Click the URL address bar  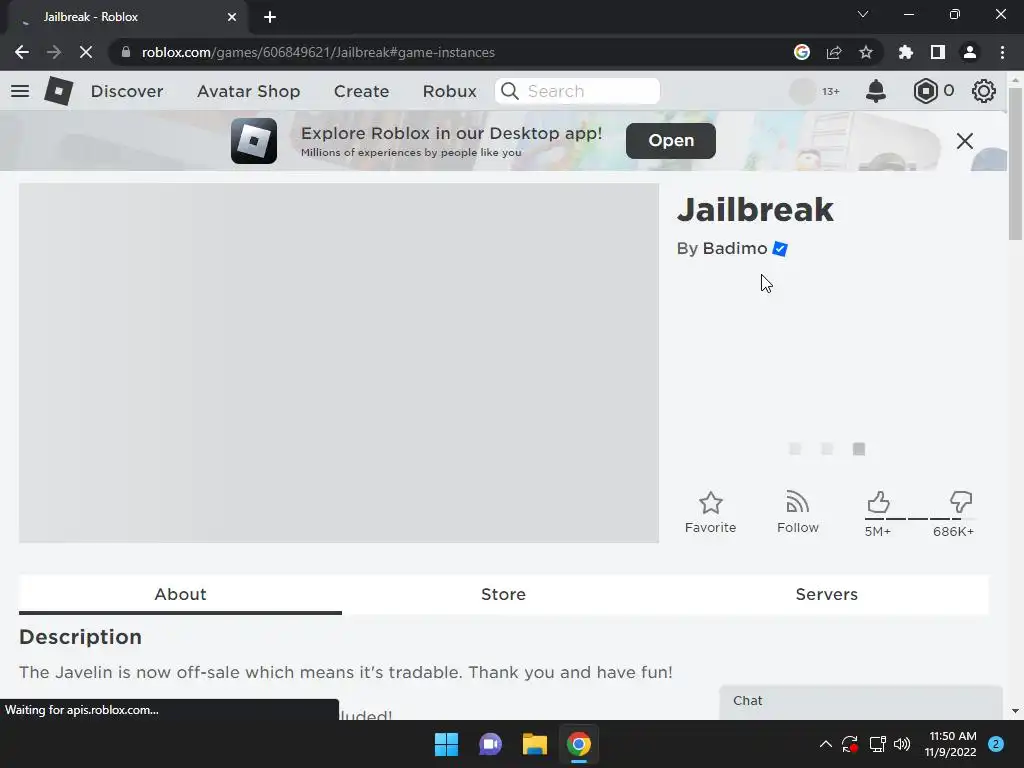451,52
